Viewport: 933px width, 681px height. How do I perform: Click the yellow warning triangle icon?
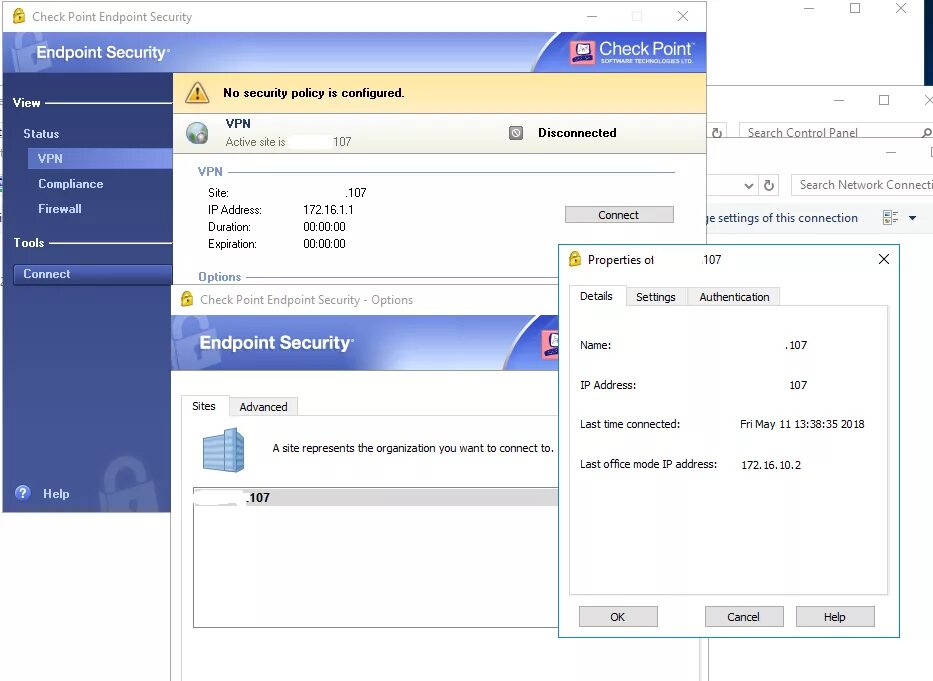pyautogui.click(x=197, y=93)
